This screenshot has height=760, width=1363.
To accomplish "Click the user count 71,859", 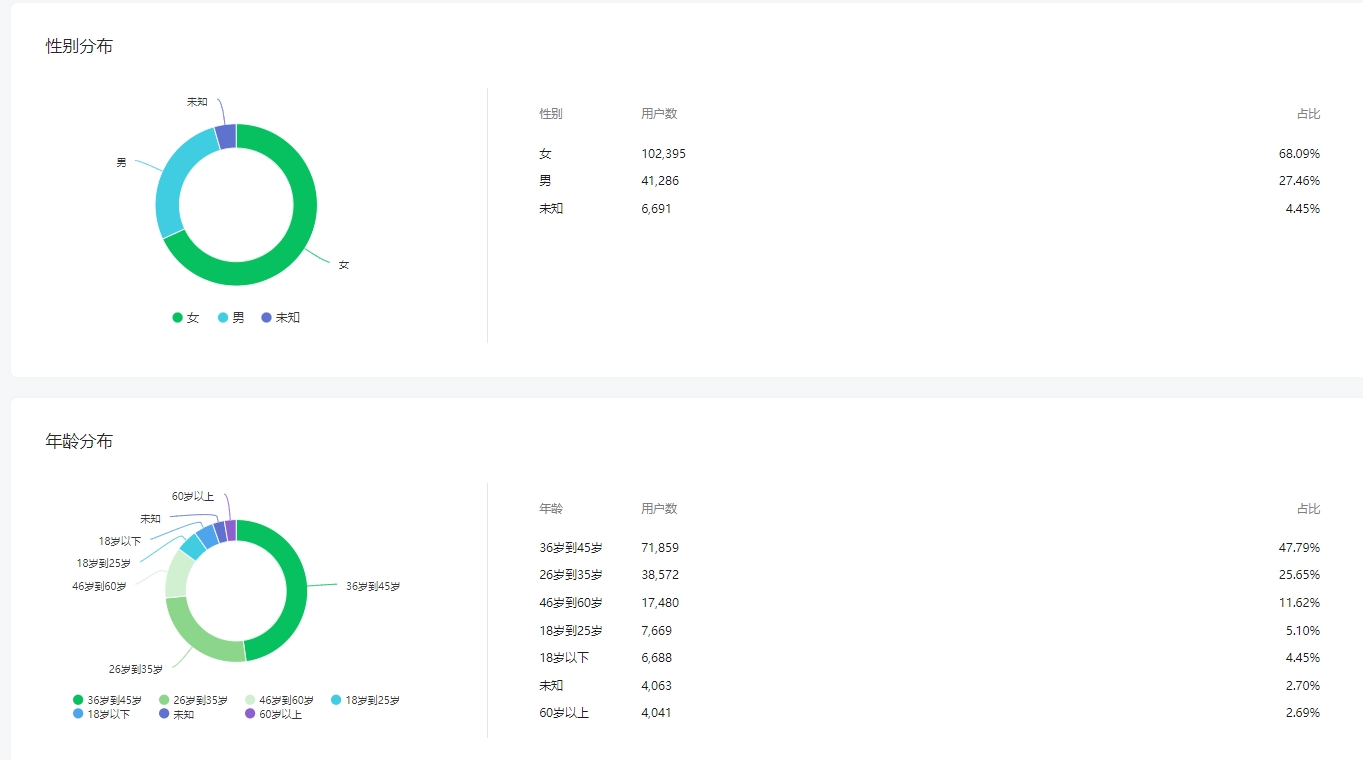I will click(660, 548).
